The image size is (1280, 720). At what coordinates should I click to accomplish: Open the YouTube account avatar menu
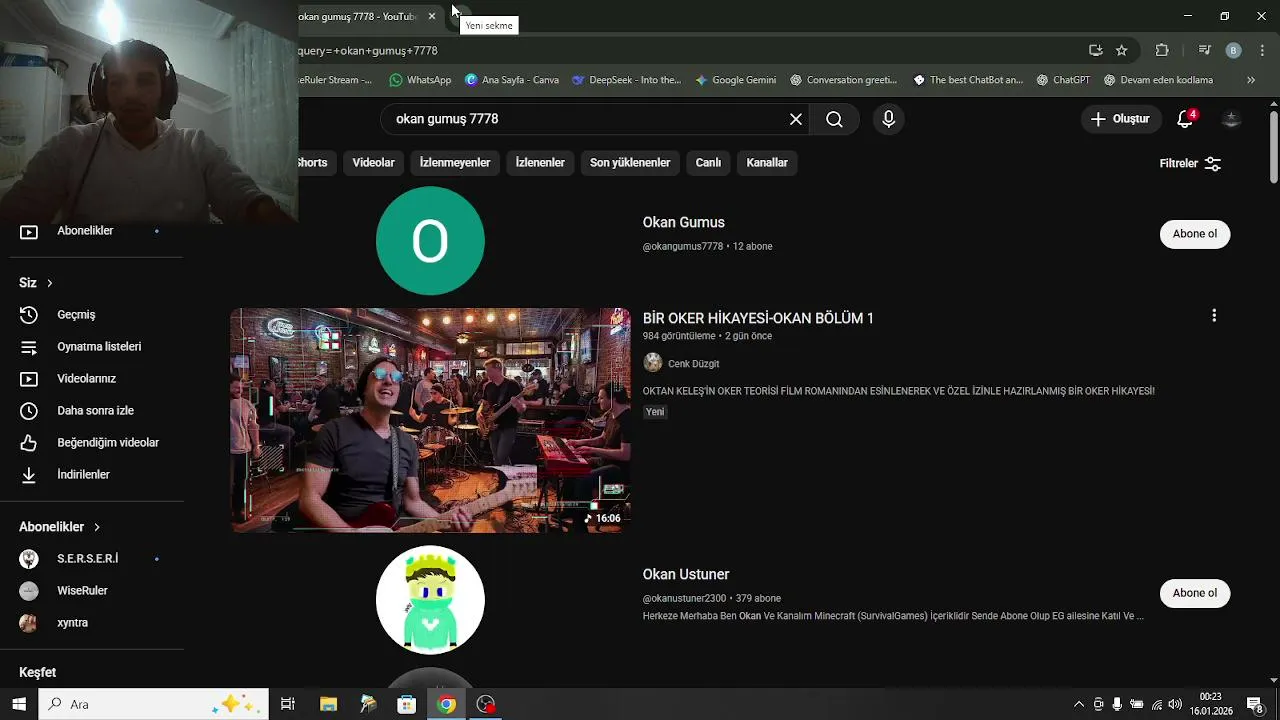tap(1232, 119)
